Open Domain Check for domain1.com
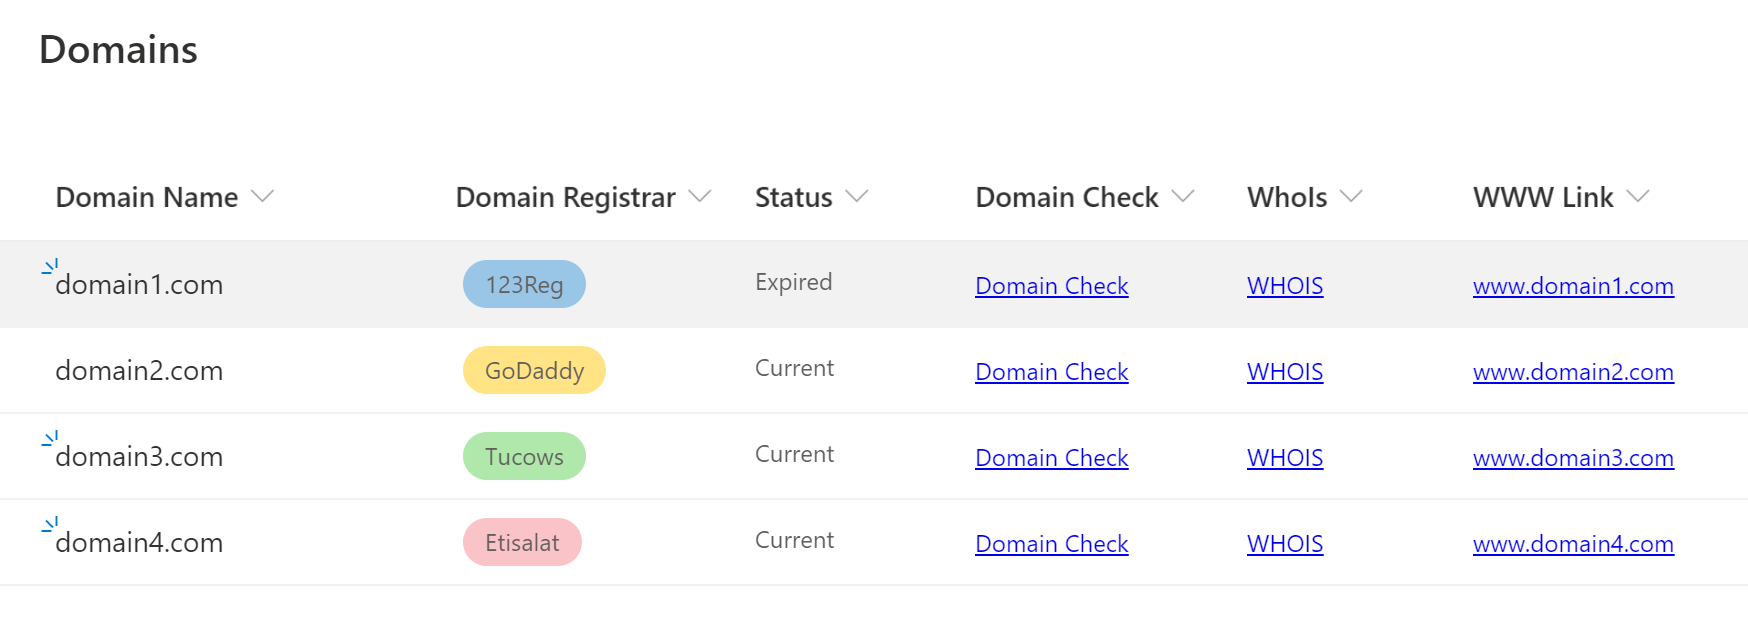Viewport: 1748px width, 638px height. point(1051,286)
